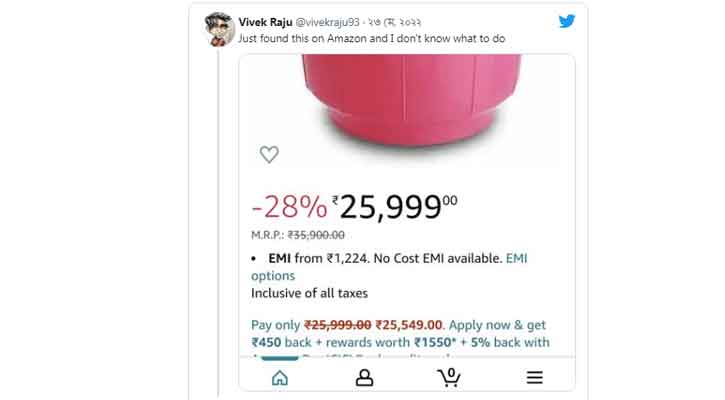The height and width of the screenshot is (400, 725).
Task: Open Vivek Raju's display name link
Action: point(265,22)
